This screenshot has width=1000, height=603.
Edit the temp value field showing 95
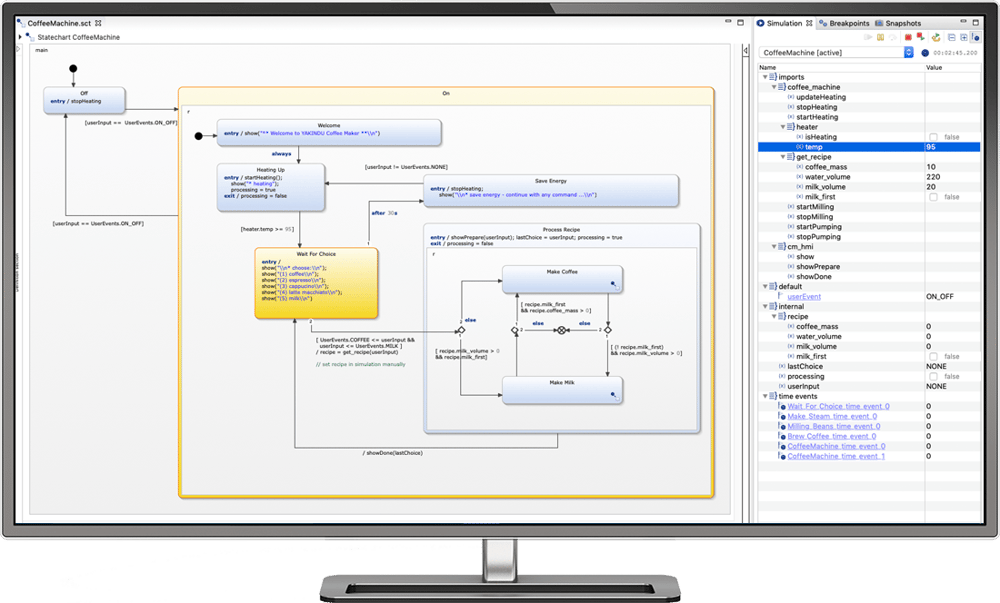click(940, 147)
